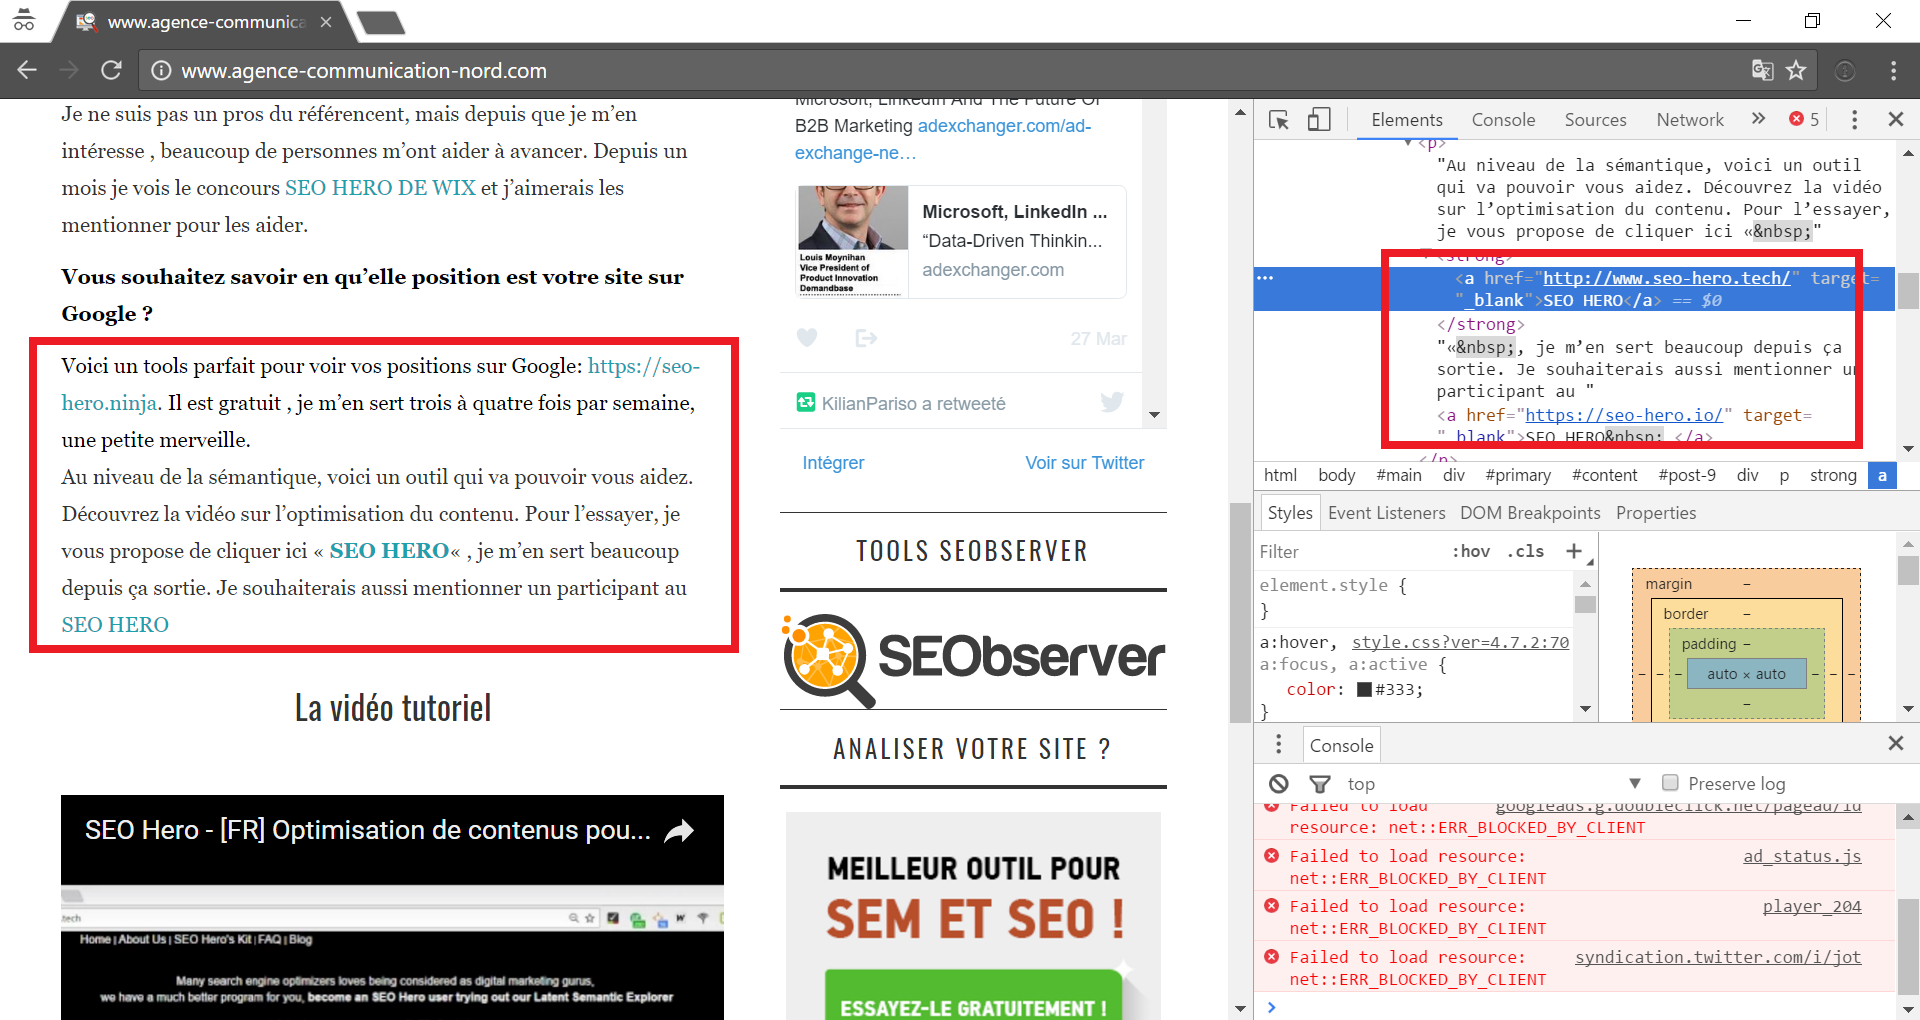Click Voir sur Twitter link

click(1084, 463)
